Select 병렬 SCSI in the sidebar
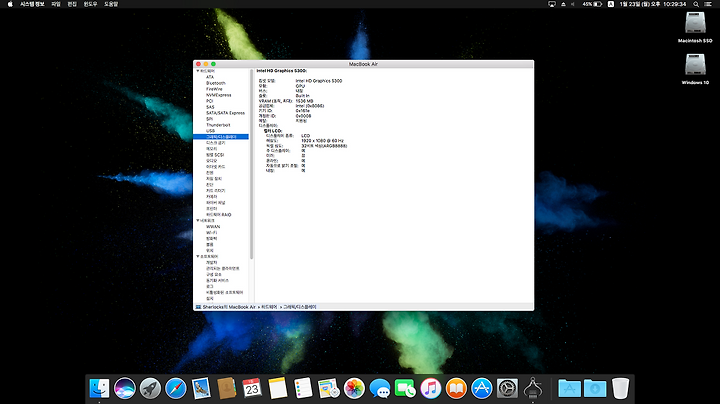 tap(215, 155)
